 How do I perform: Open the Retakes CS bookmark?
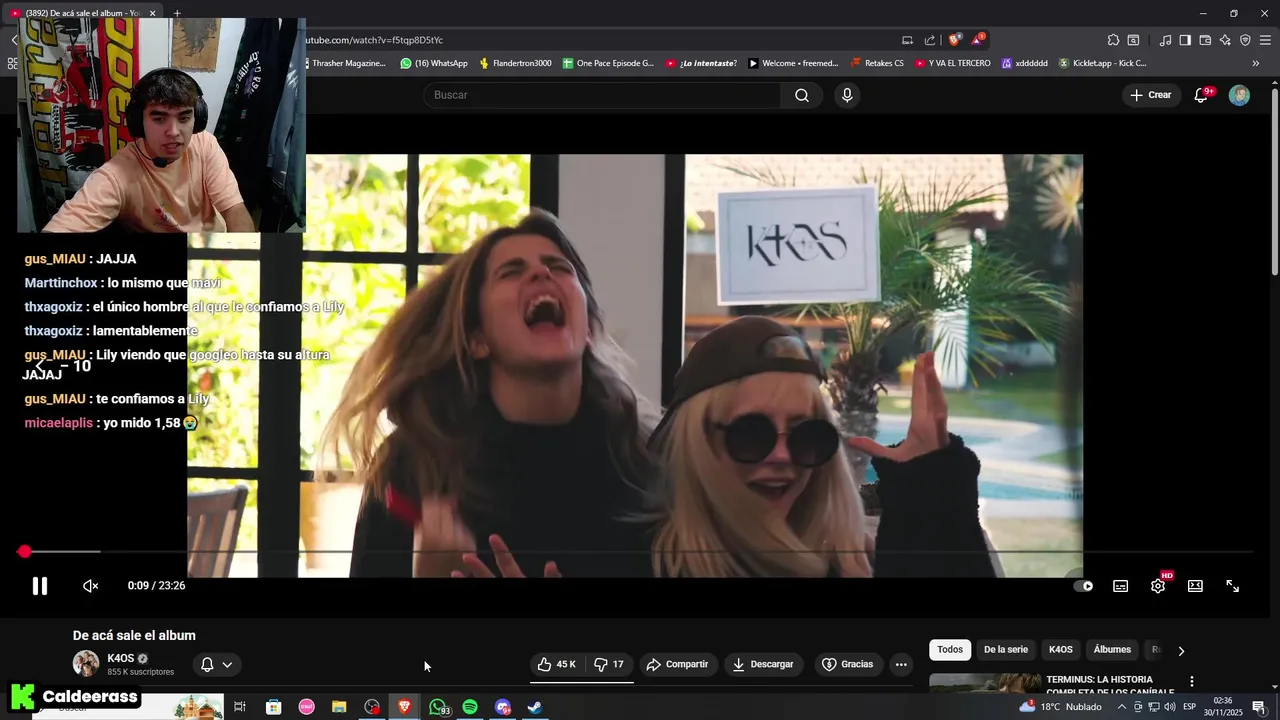click(x=877, y=63)
